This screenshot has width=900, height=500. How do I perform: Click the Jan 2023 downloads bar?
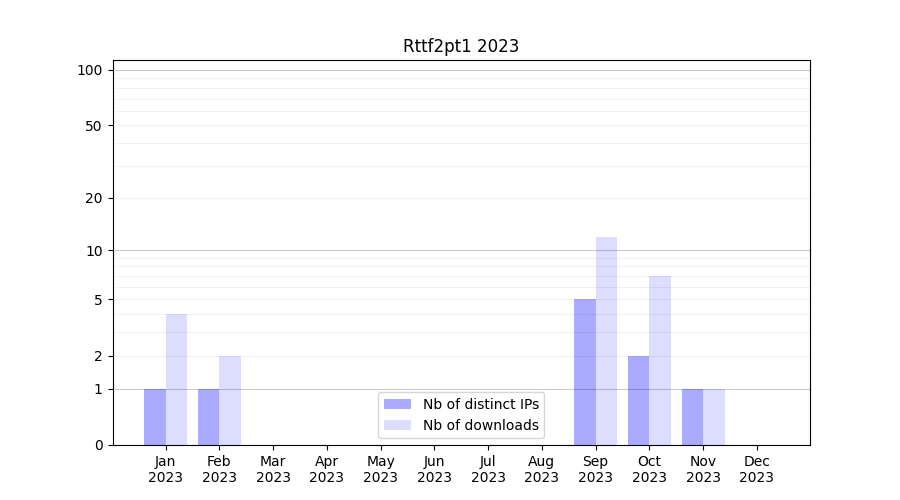176,380
